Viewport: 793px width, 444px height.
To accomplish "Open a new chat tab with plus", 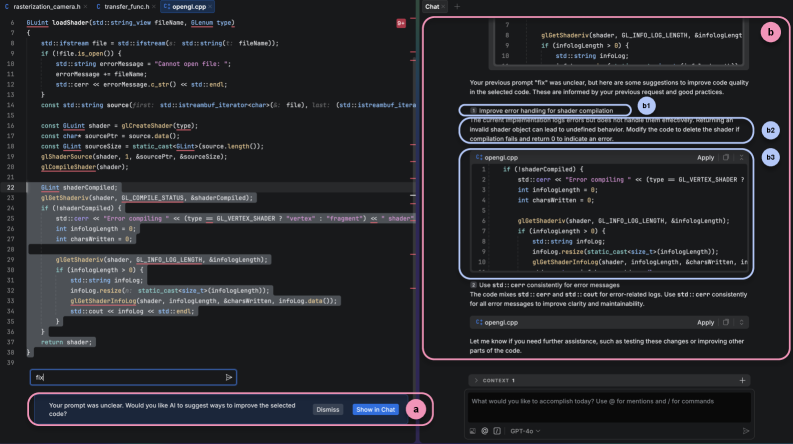I will tap(456, 7).
